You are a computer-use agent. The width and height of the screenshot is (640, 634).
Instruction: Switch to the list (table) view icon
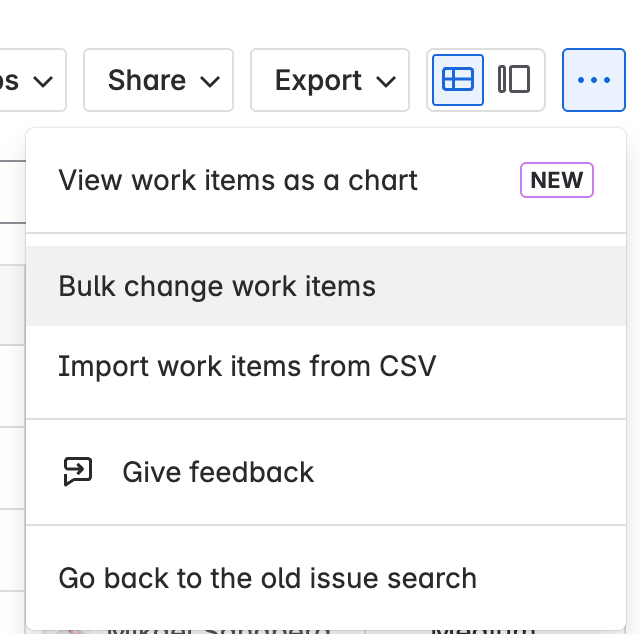[x=458, y=80]
